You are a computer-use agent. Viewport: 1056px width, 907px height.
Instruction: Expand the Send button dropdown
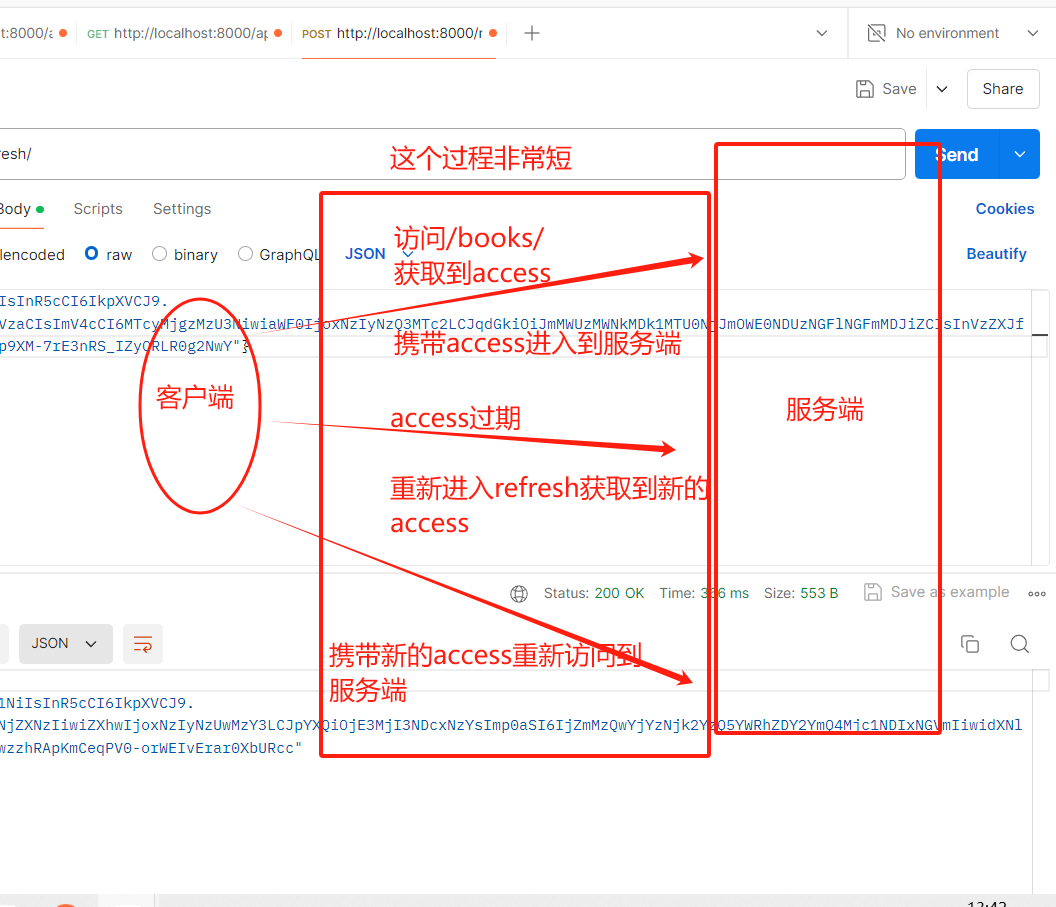point(1019,154)
